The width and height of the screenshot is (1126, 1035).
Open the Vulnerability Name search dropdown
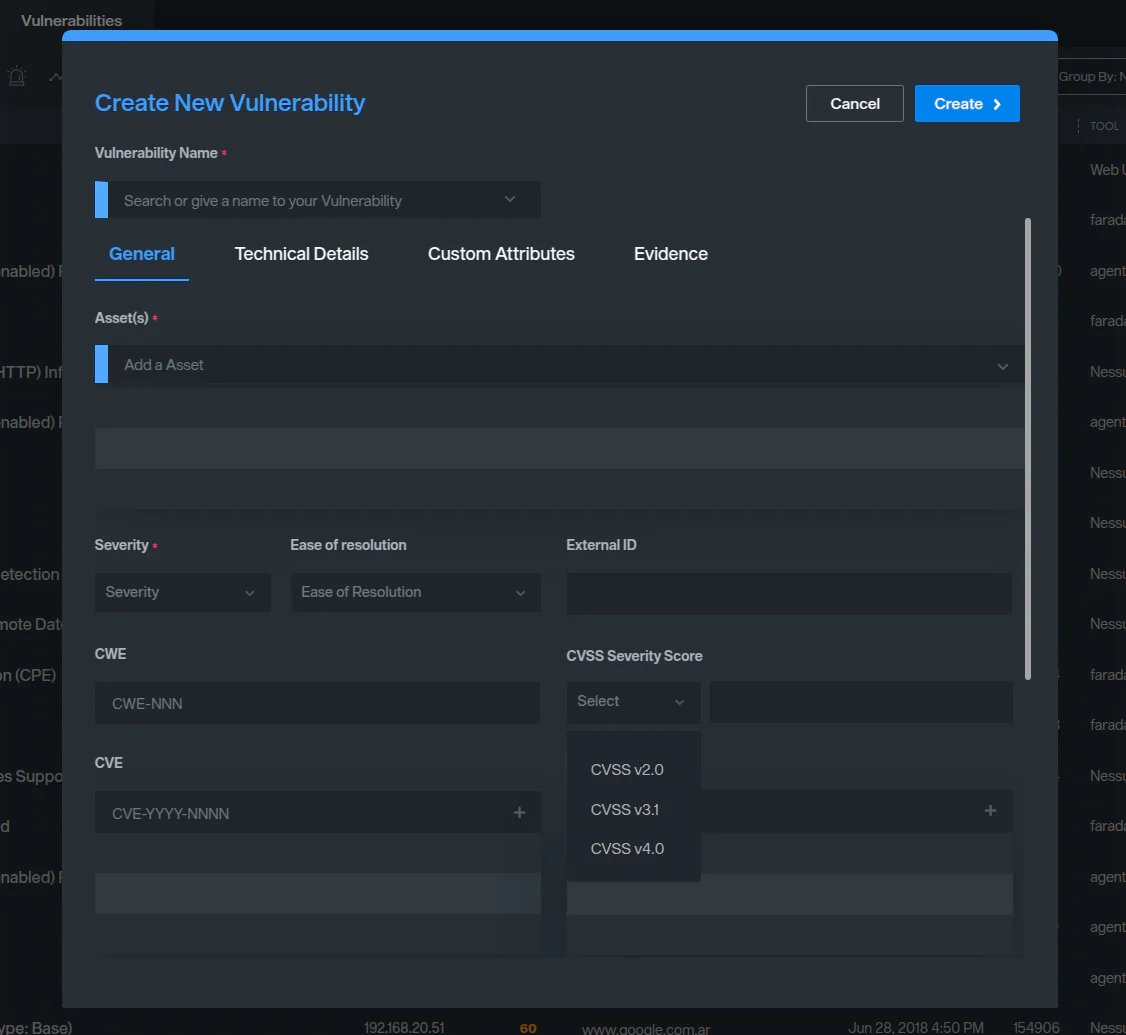tap(510, 199)
